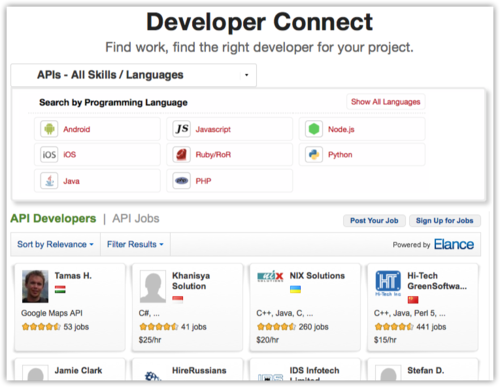Screen dimensions: 500x387
Task: Click $25/hr rate on Khanisya card
Action: (150, 340)
